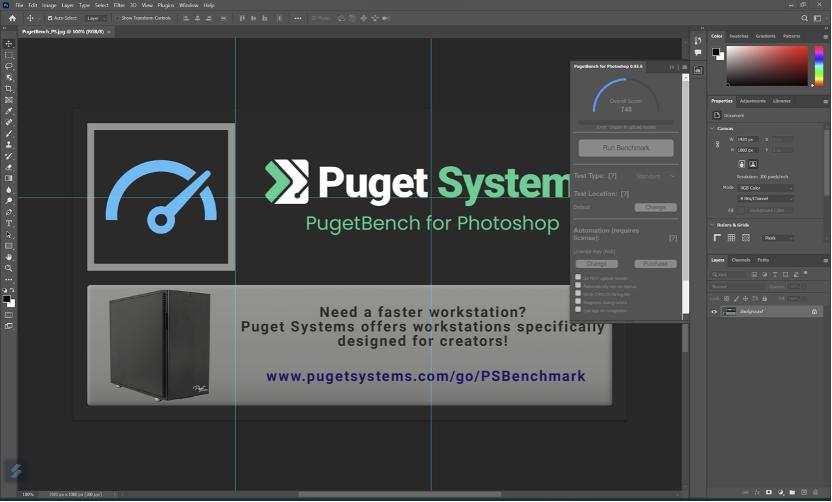This screenshot has height=502, width=832.
Task: Toggle Quick Mask mode icon
Action: click(8, 315)
